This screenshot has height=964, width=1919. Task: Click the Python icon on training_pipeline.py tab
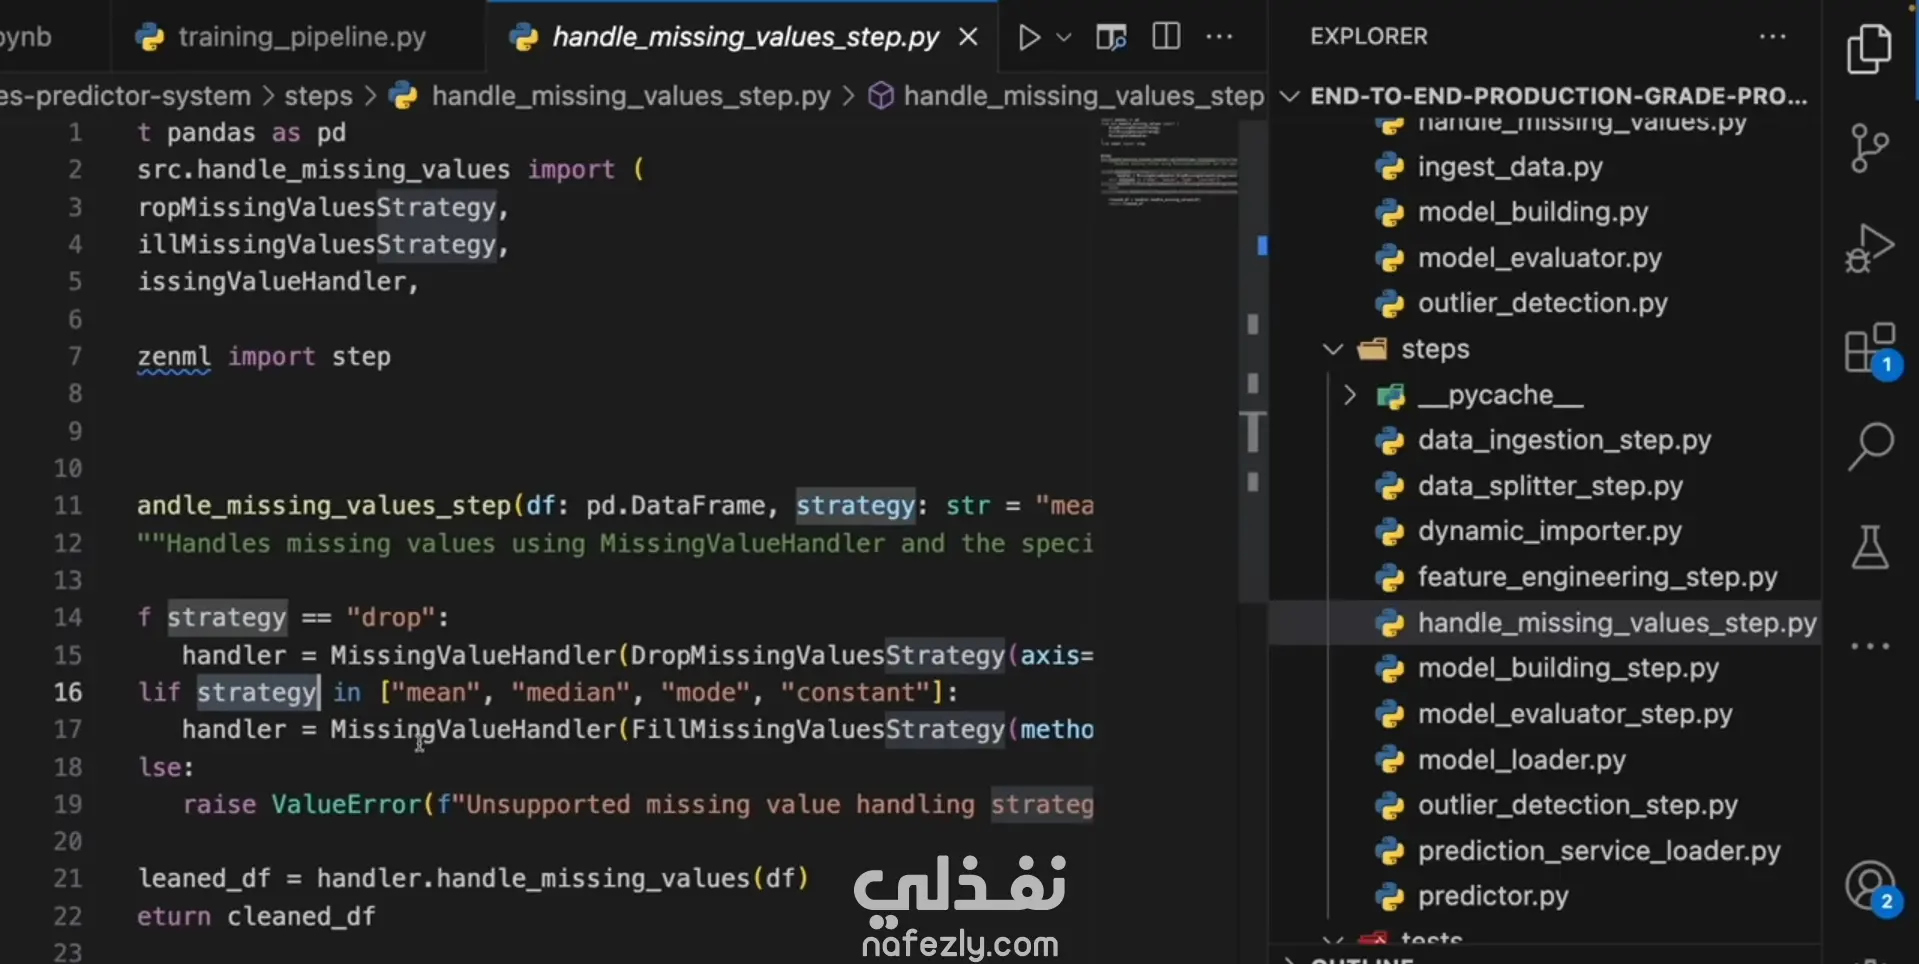[150, 38]
